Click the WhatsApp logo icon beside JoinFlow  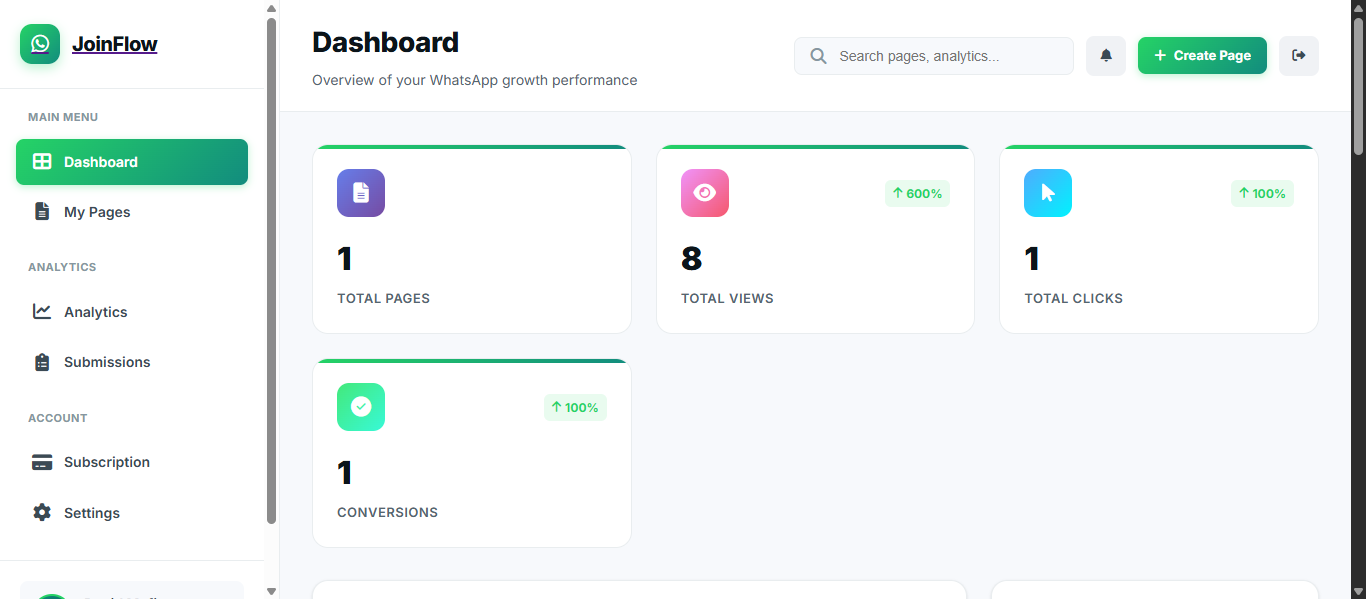tap(39, 43)
